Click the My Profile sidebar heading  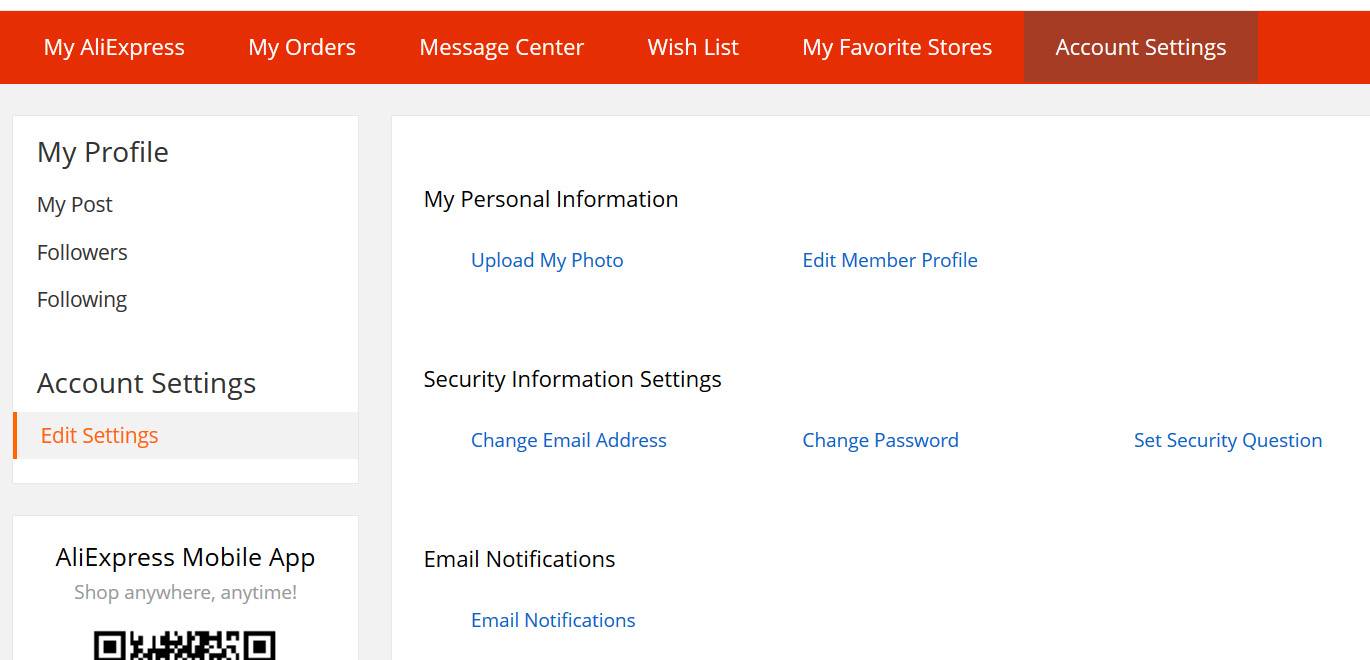pos(103,152)
